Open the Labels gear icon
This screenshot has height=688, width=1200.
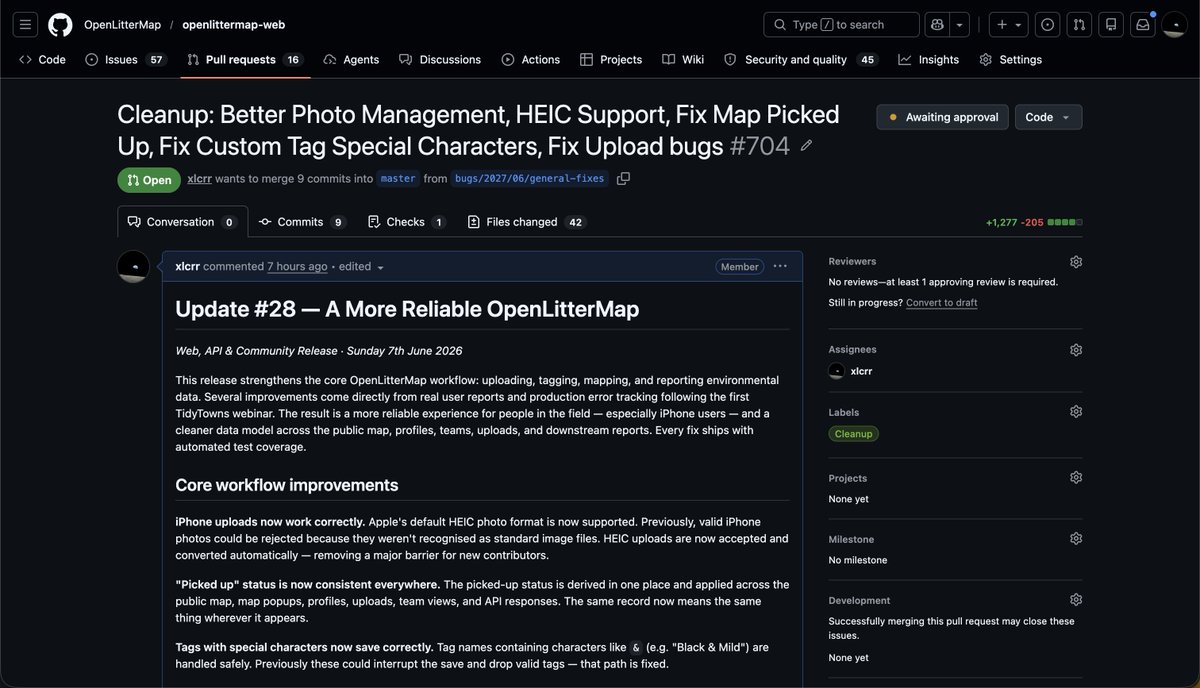coord(1076,412)
